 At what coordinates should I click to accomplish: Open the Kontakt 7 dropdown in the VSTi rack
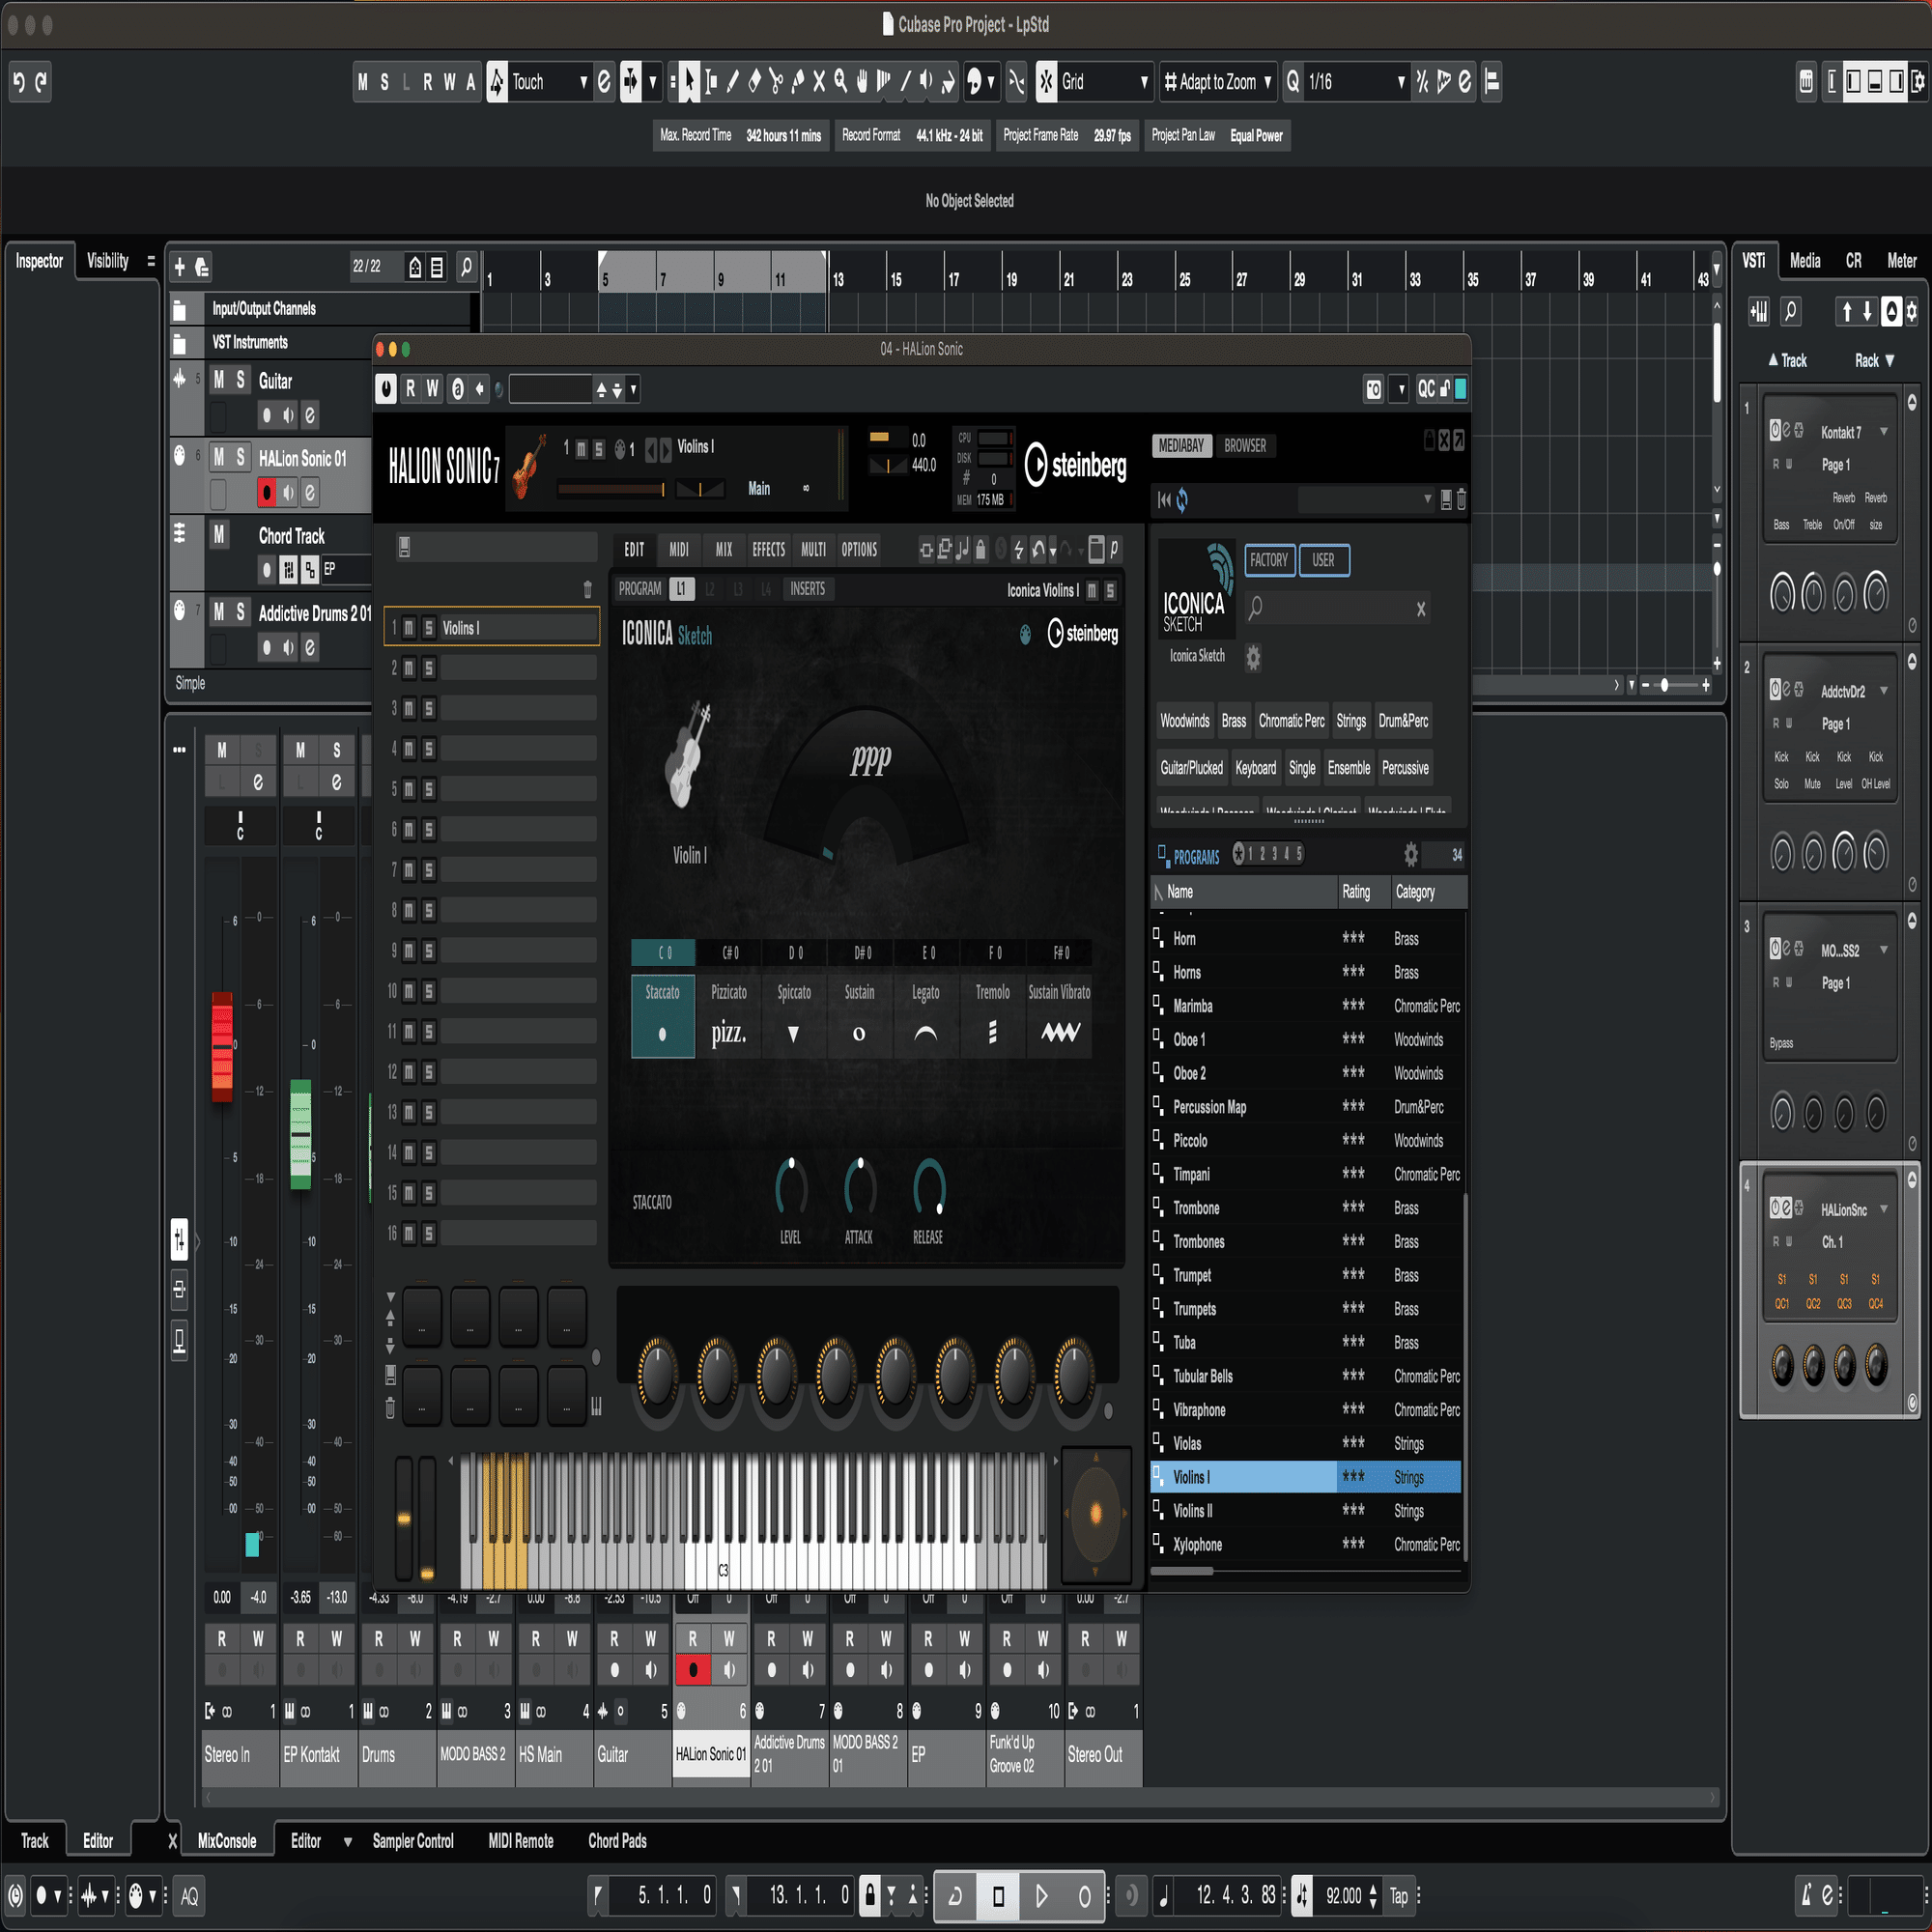pos(1886,432)
